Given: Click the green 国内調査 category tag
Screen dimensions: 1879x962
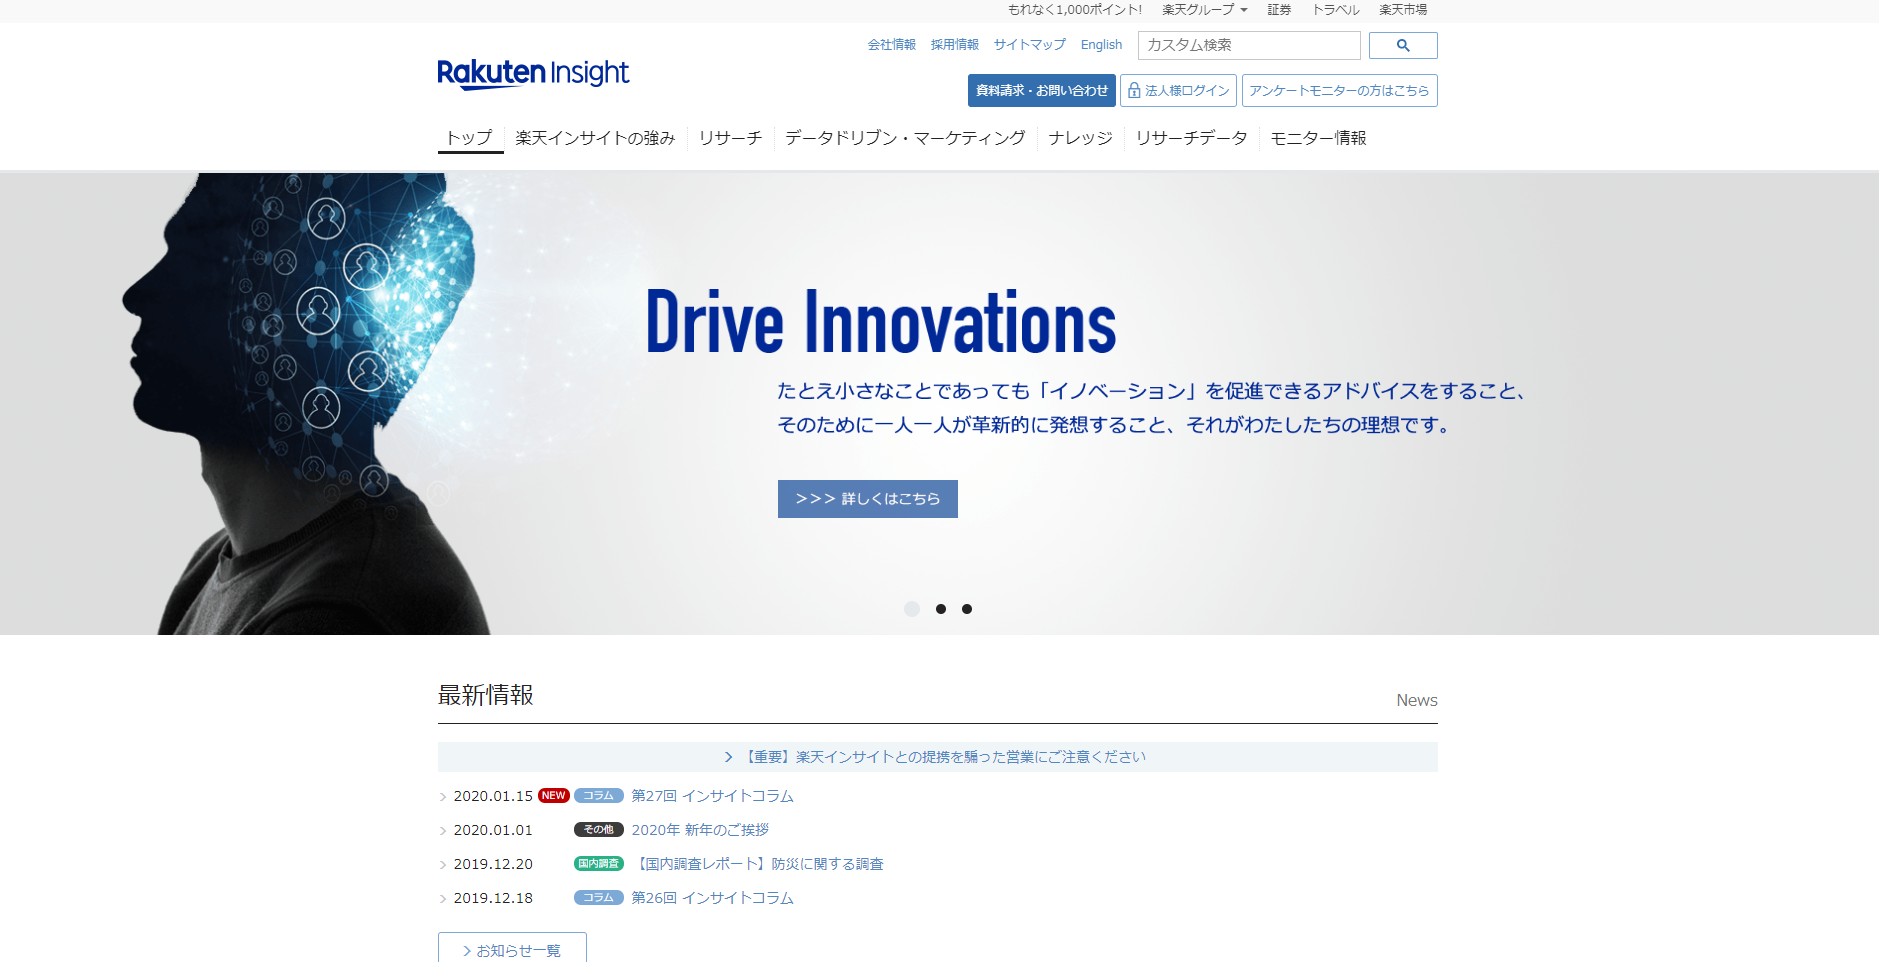Looking at the screenshot, I should (598, 864).
